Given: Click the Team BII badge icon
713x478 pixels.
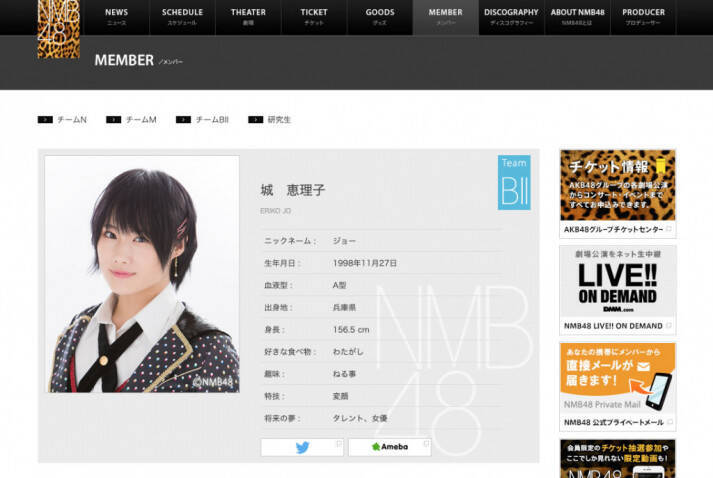Looking at the screenshot, I should [514, 182].
